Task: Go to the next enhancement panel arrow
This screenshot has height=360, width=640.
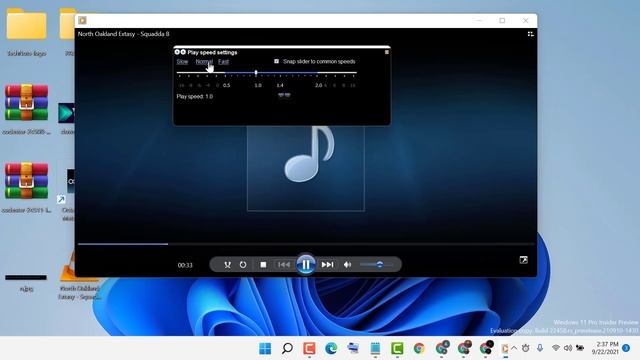Action: [x=183, y=52]
